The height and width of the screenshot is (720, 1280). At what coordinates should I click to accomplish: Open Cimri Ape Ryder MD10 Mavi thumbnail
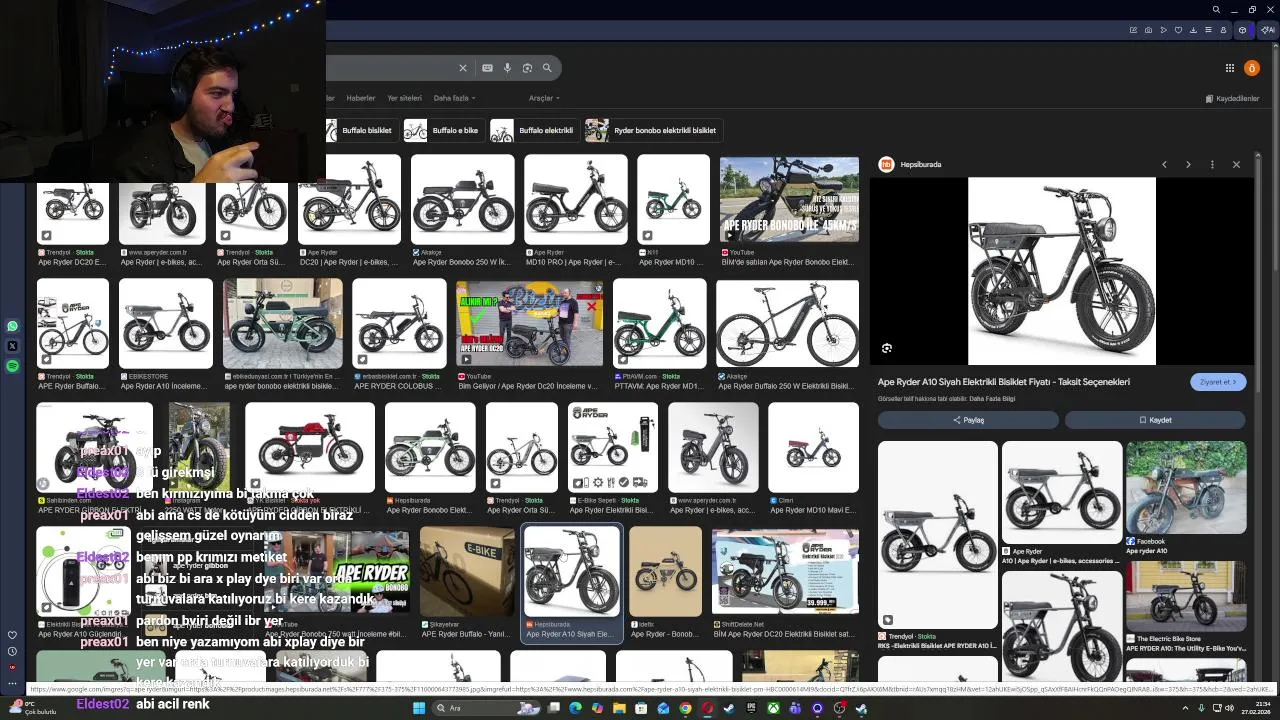pos(813,447)
